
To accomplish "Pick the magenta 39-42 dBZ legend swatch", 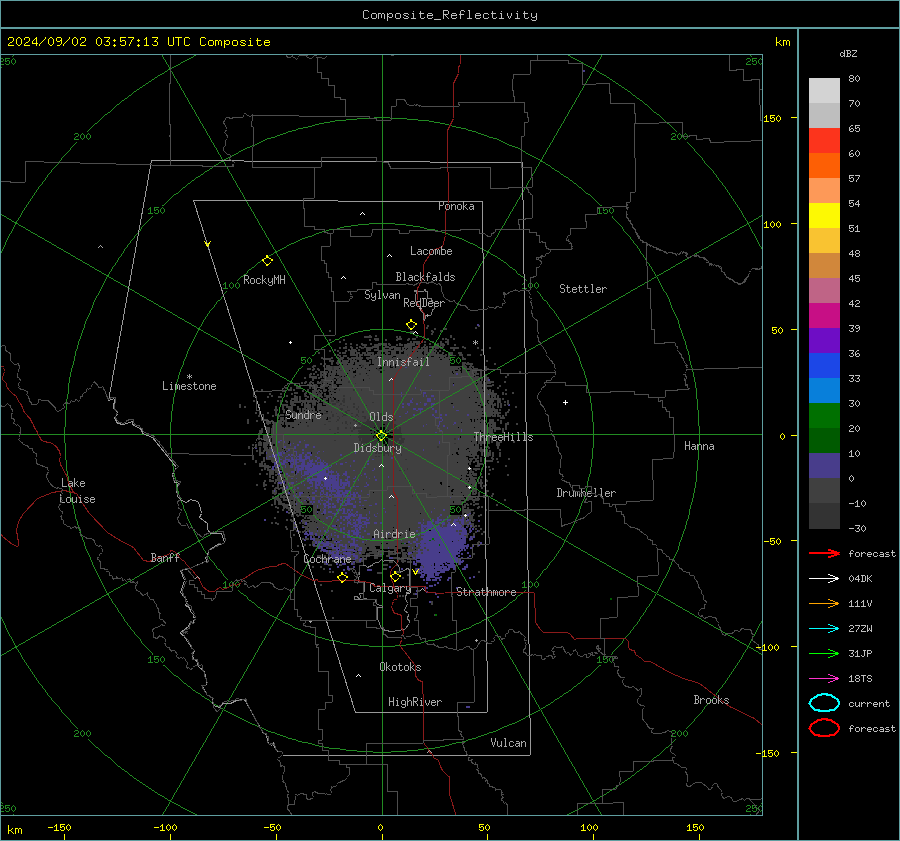I will tap(824, 316).
